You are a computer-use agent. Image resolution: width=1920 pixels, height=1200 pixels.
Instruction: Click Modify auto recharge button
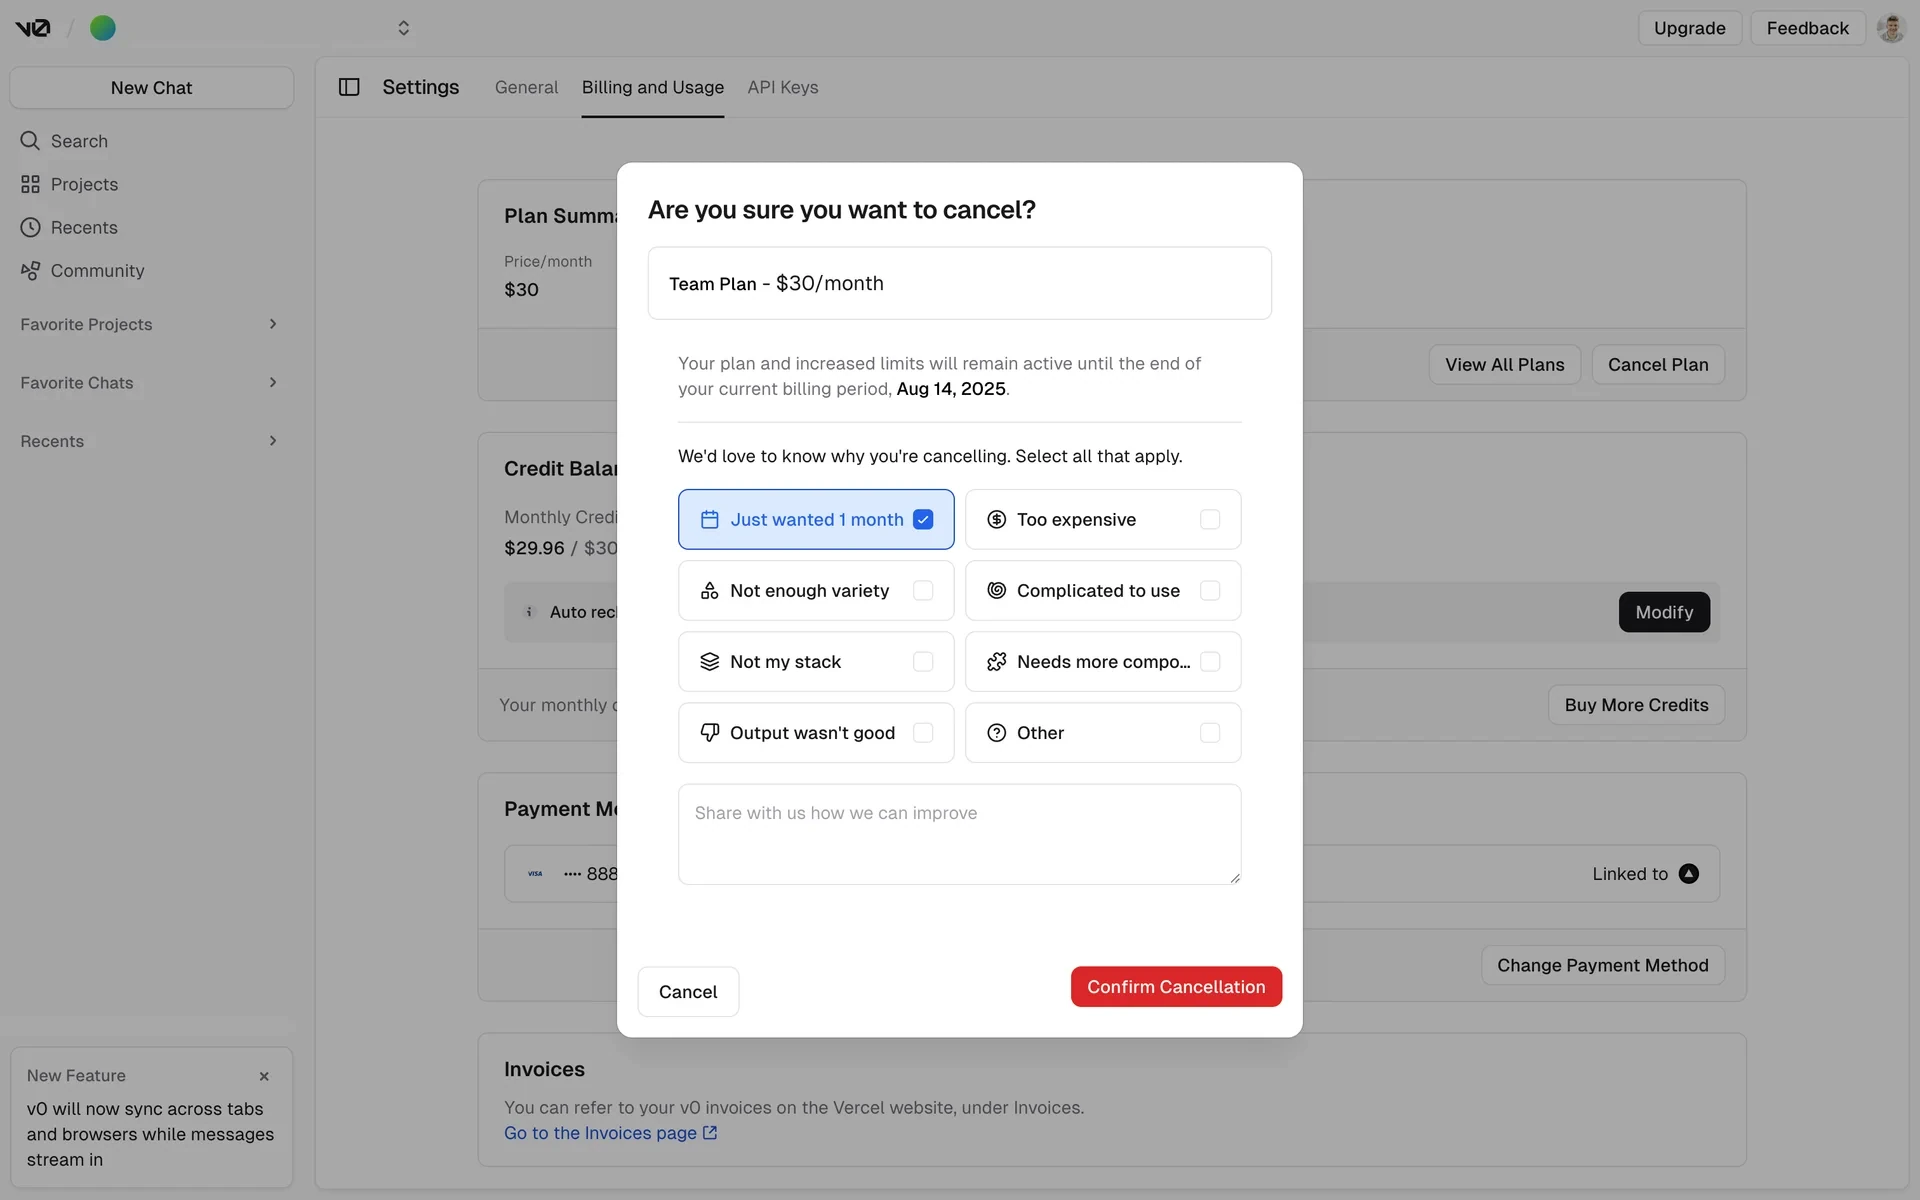pos(1664,612)
